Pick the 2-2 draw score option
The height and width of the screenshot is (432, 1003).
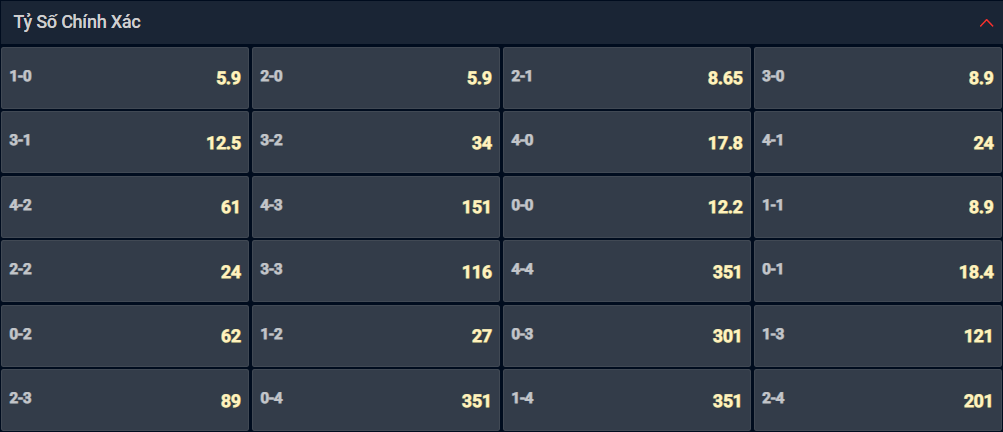pos(125,271)
